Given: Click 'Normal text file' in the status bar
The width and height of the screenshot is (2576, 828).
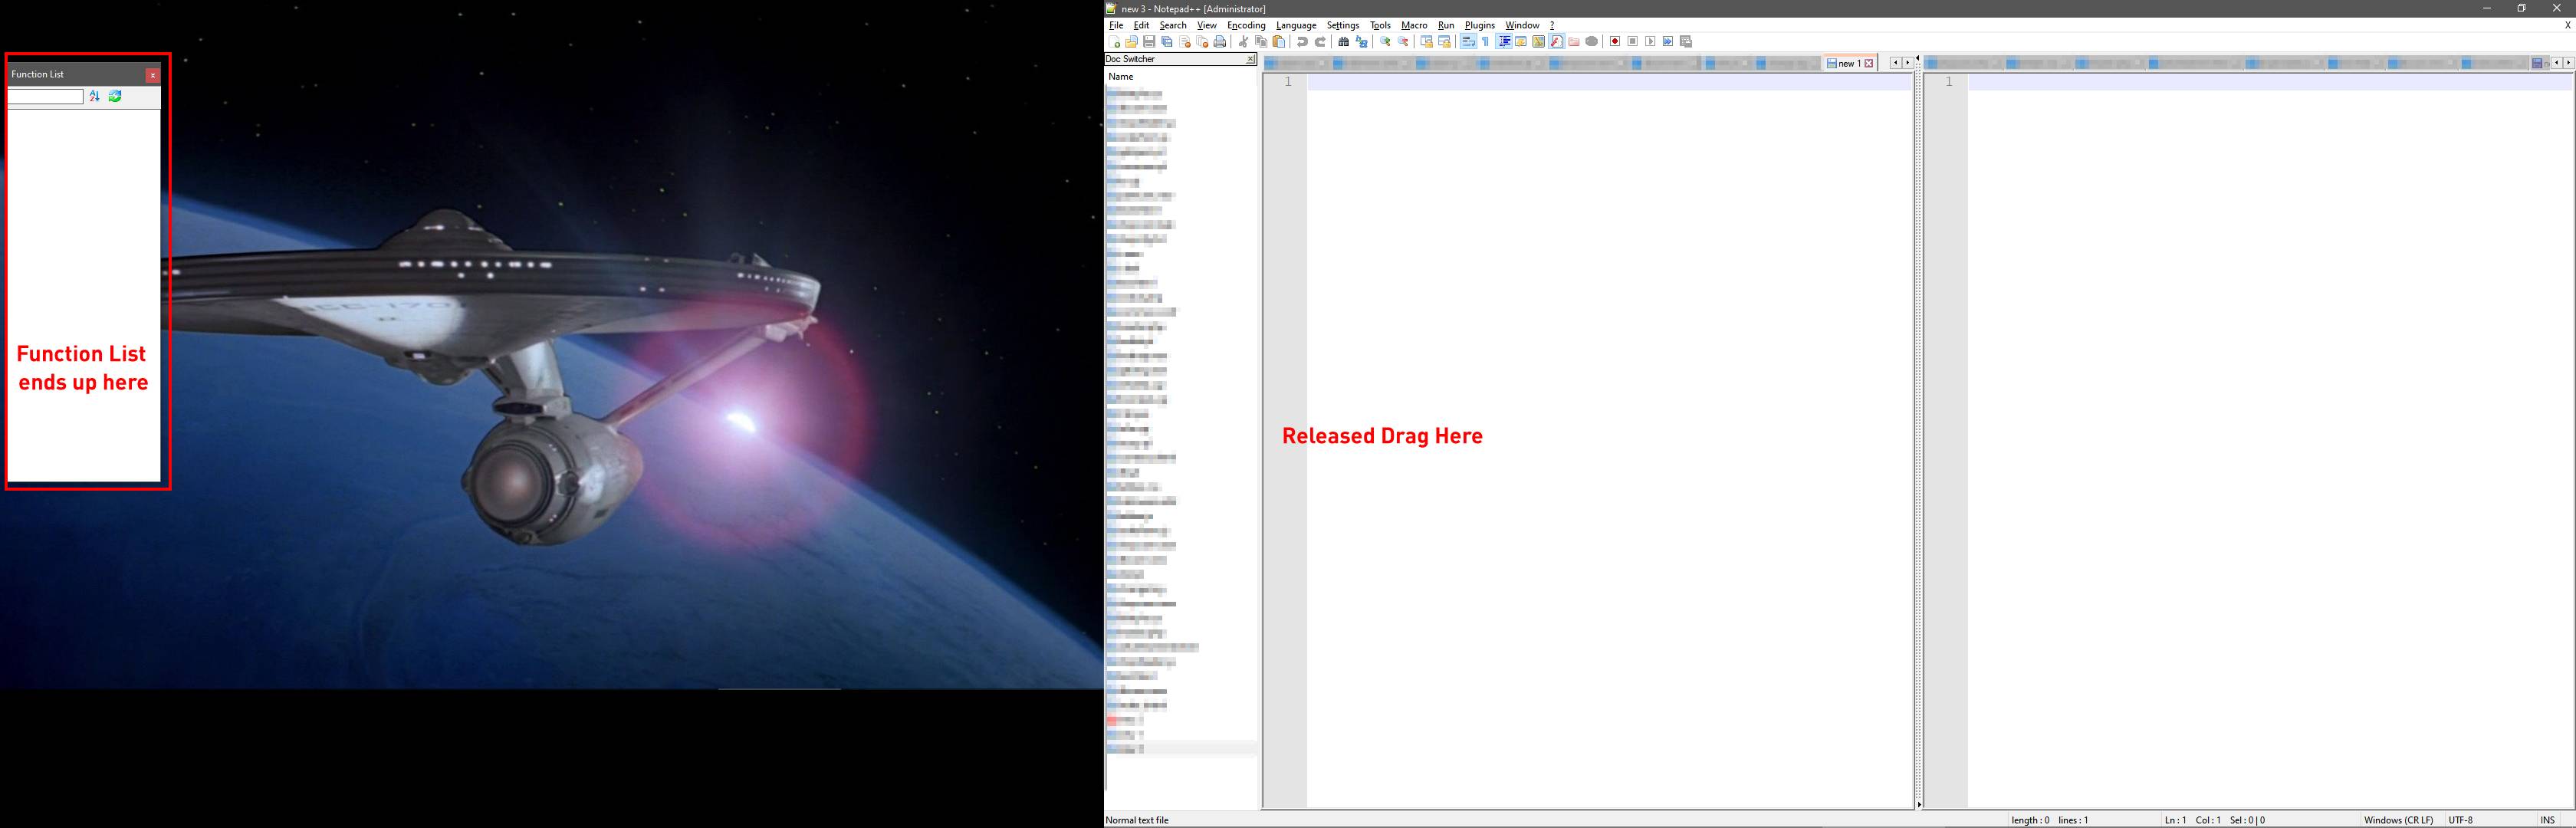Looking at the screenshot, I should pos(1137,820).
